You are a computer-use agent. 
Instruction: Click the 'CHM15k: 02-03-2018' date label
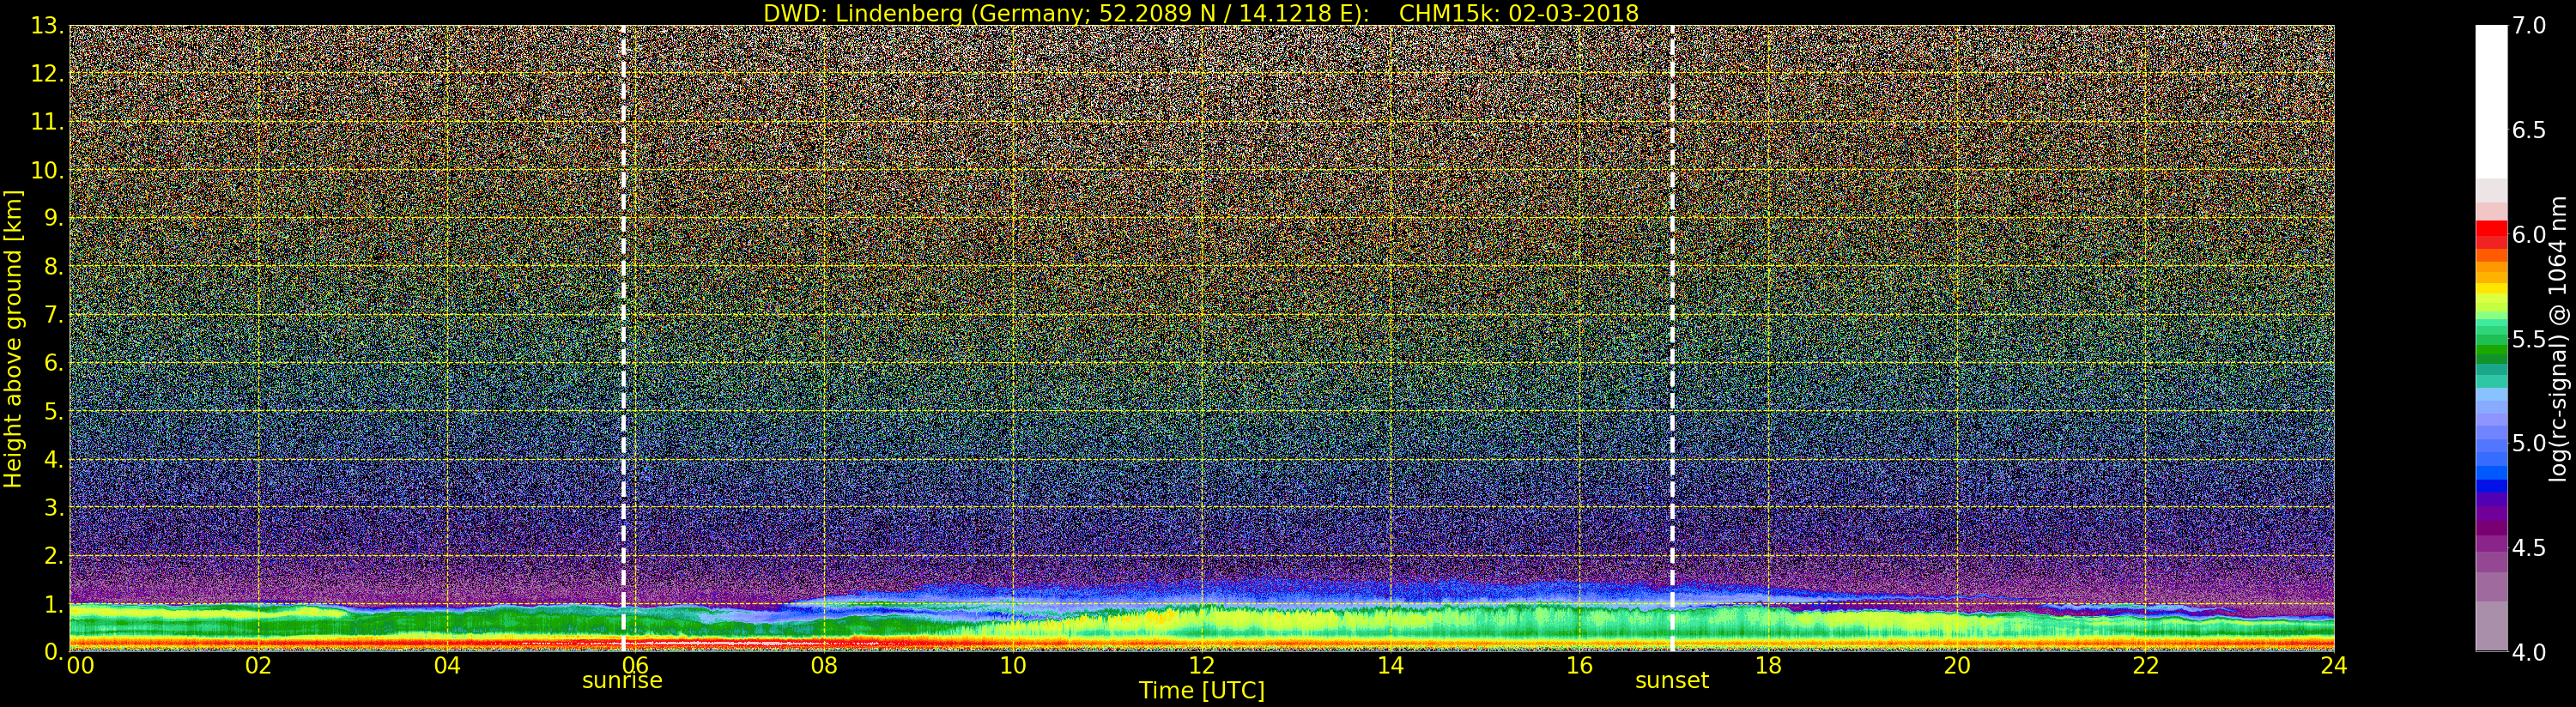[1518, 13]
